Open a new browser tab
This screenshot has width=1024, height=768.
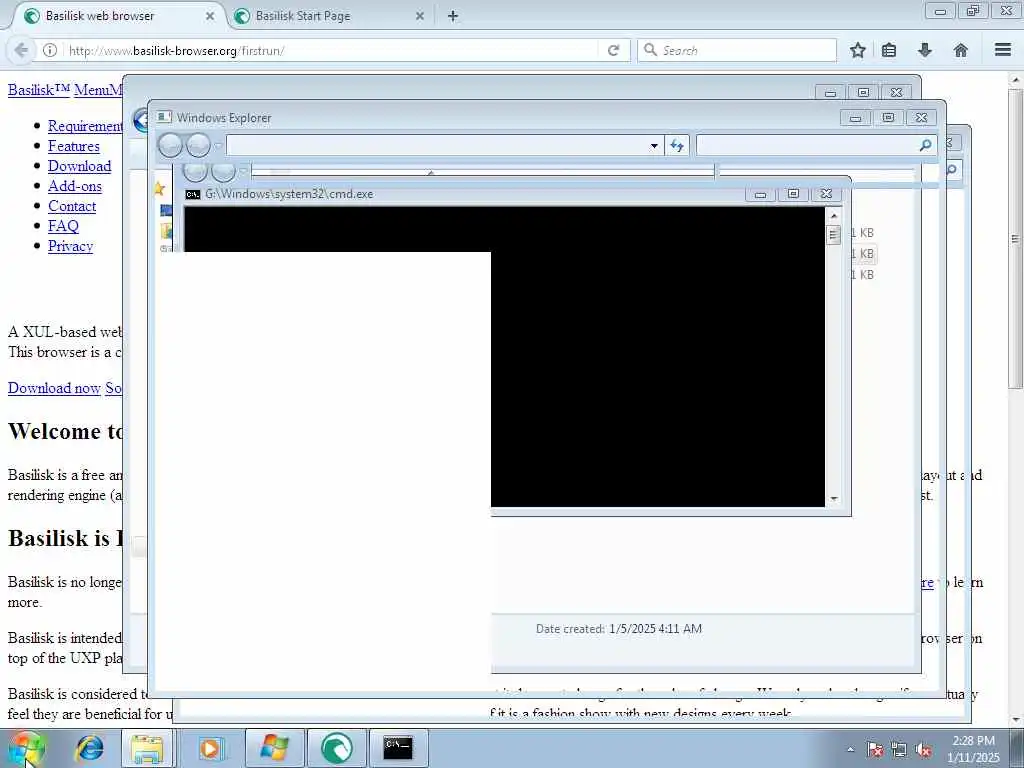pyautogui.click(x=453, y=16)
